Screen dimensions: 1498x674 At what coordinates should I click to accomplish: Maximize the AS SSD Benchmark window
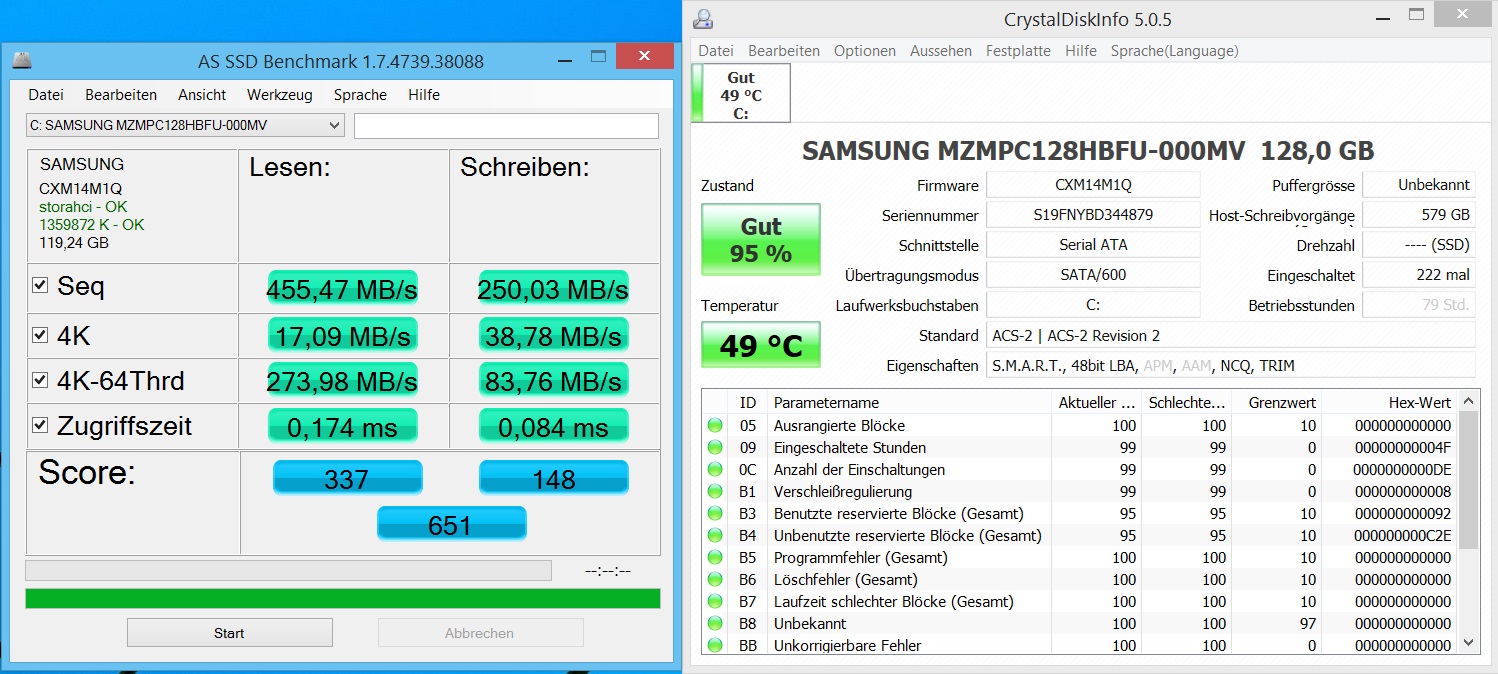point(598,58)
